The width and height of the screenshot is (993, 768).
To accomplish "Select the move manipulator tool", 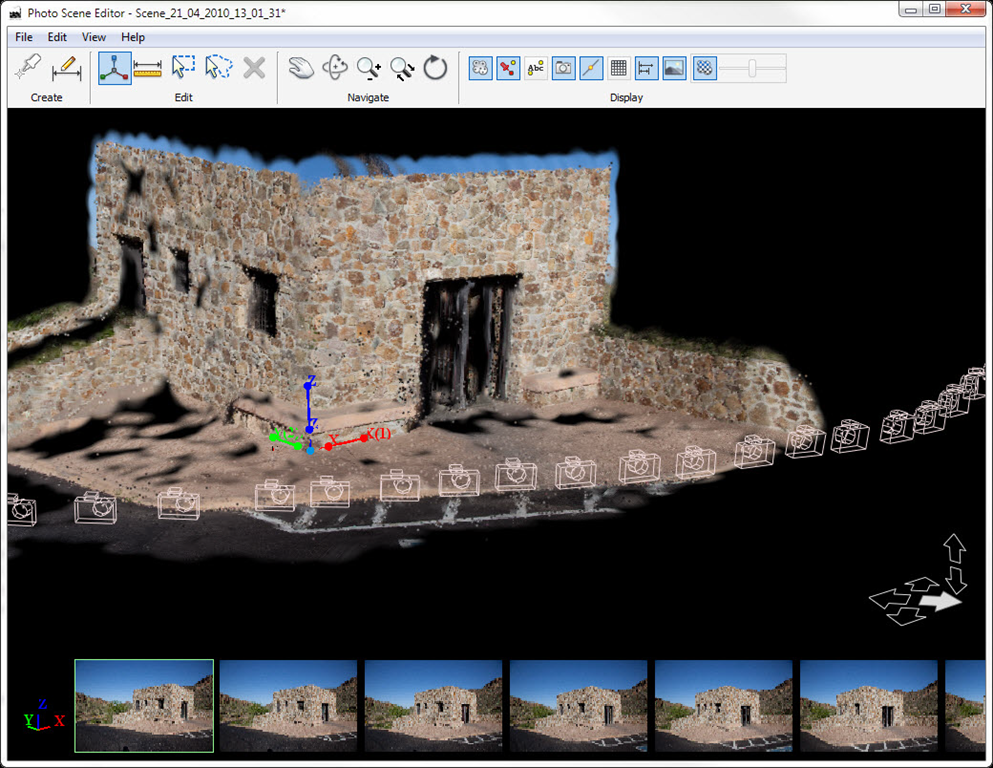I will click(x=114, y=67).
